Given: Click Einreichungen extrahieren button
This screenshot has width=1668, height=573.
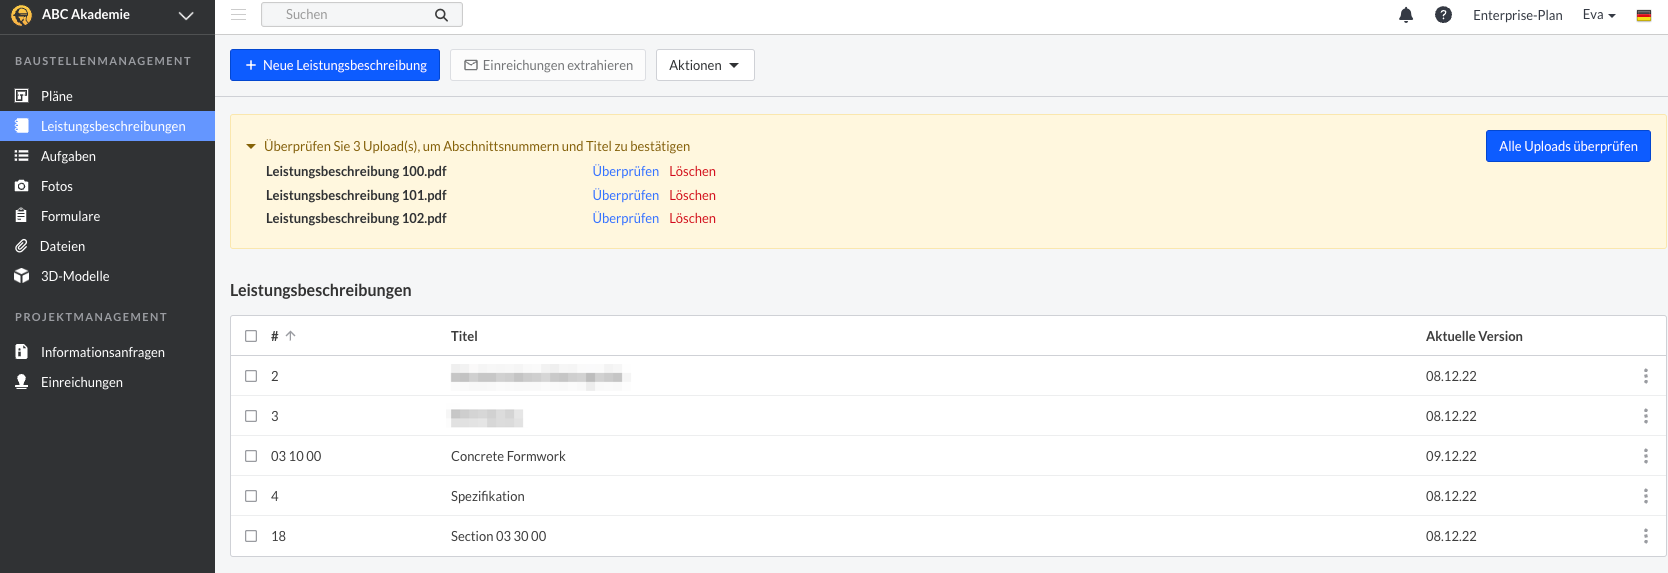Looking at the screenshot, I should (548, 65).
